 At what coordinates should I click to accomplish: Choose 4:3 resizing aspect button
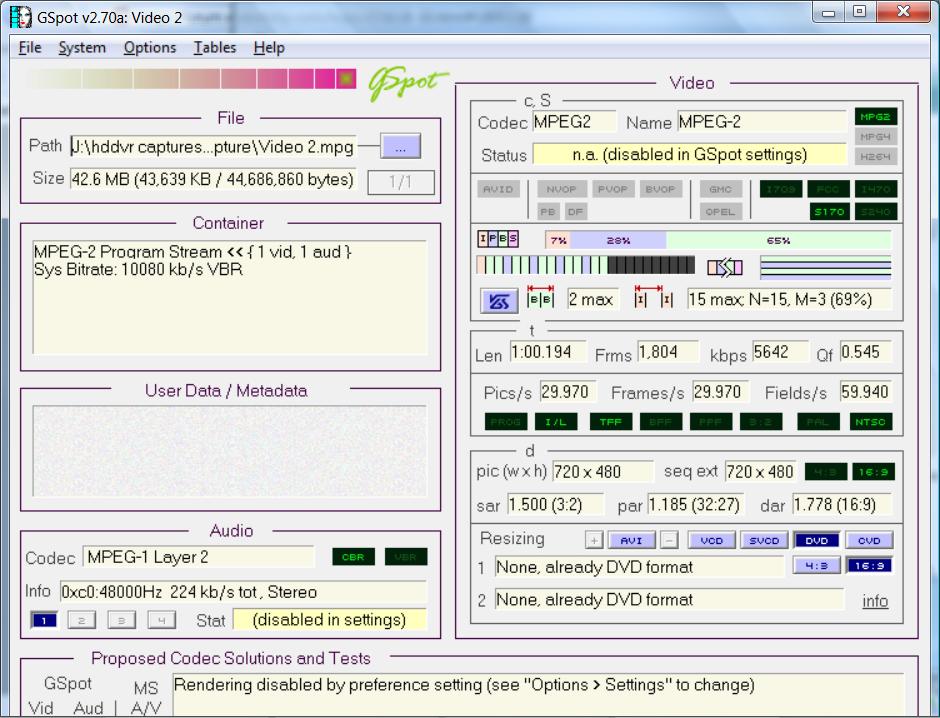[x=817, y=565]
